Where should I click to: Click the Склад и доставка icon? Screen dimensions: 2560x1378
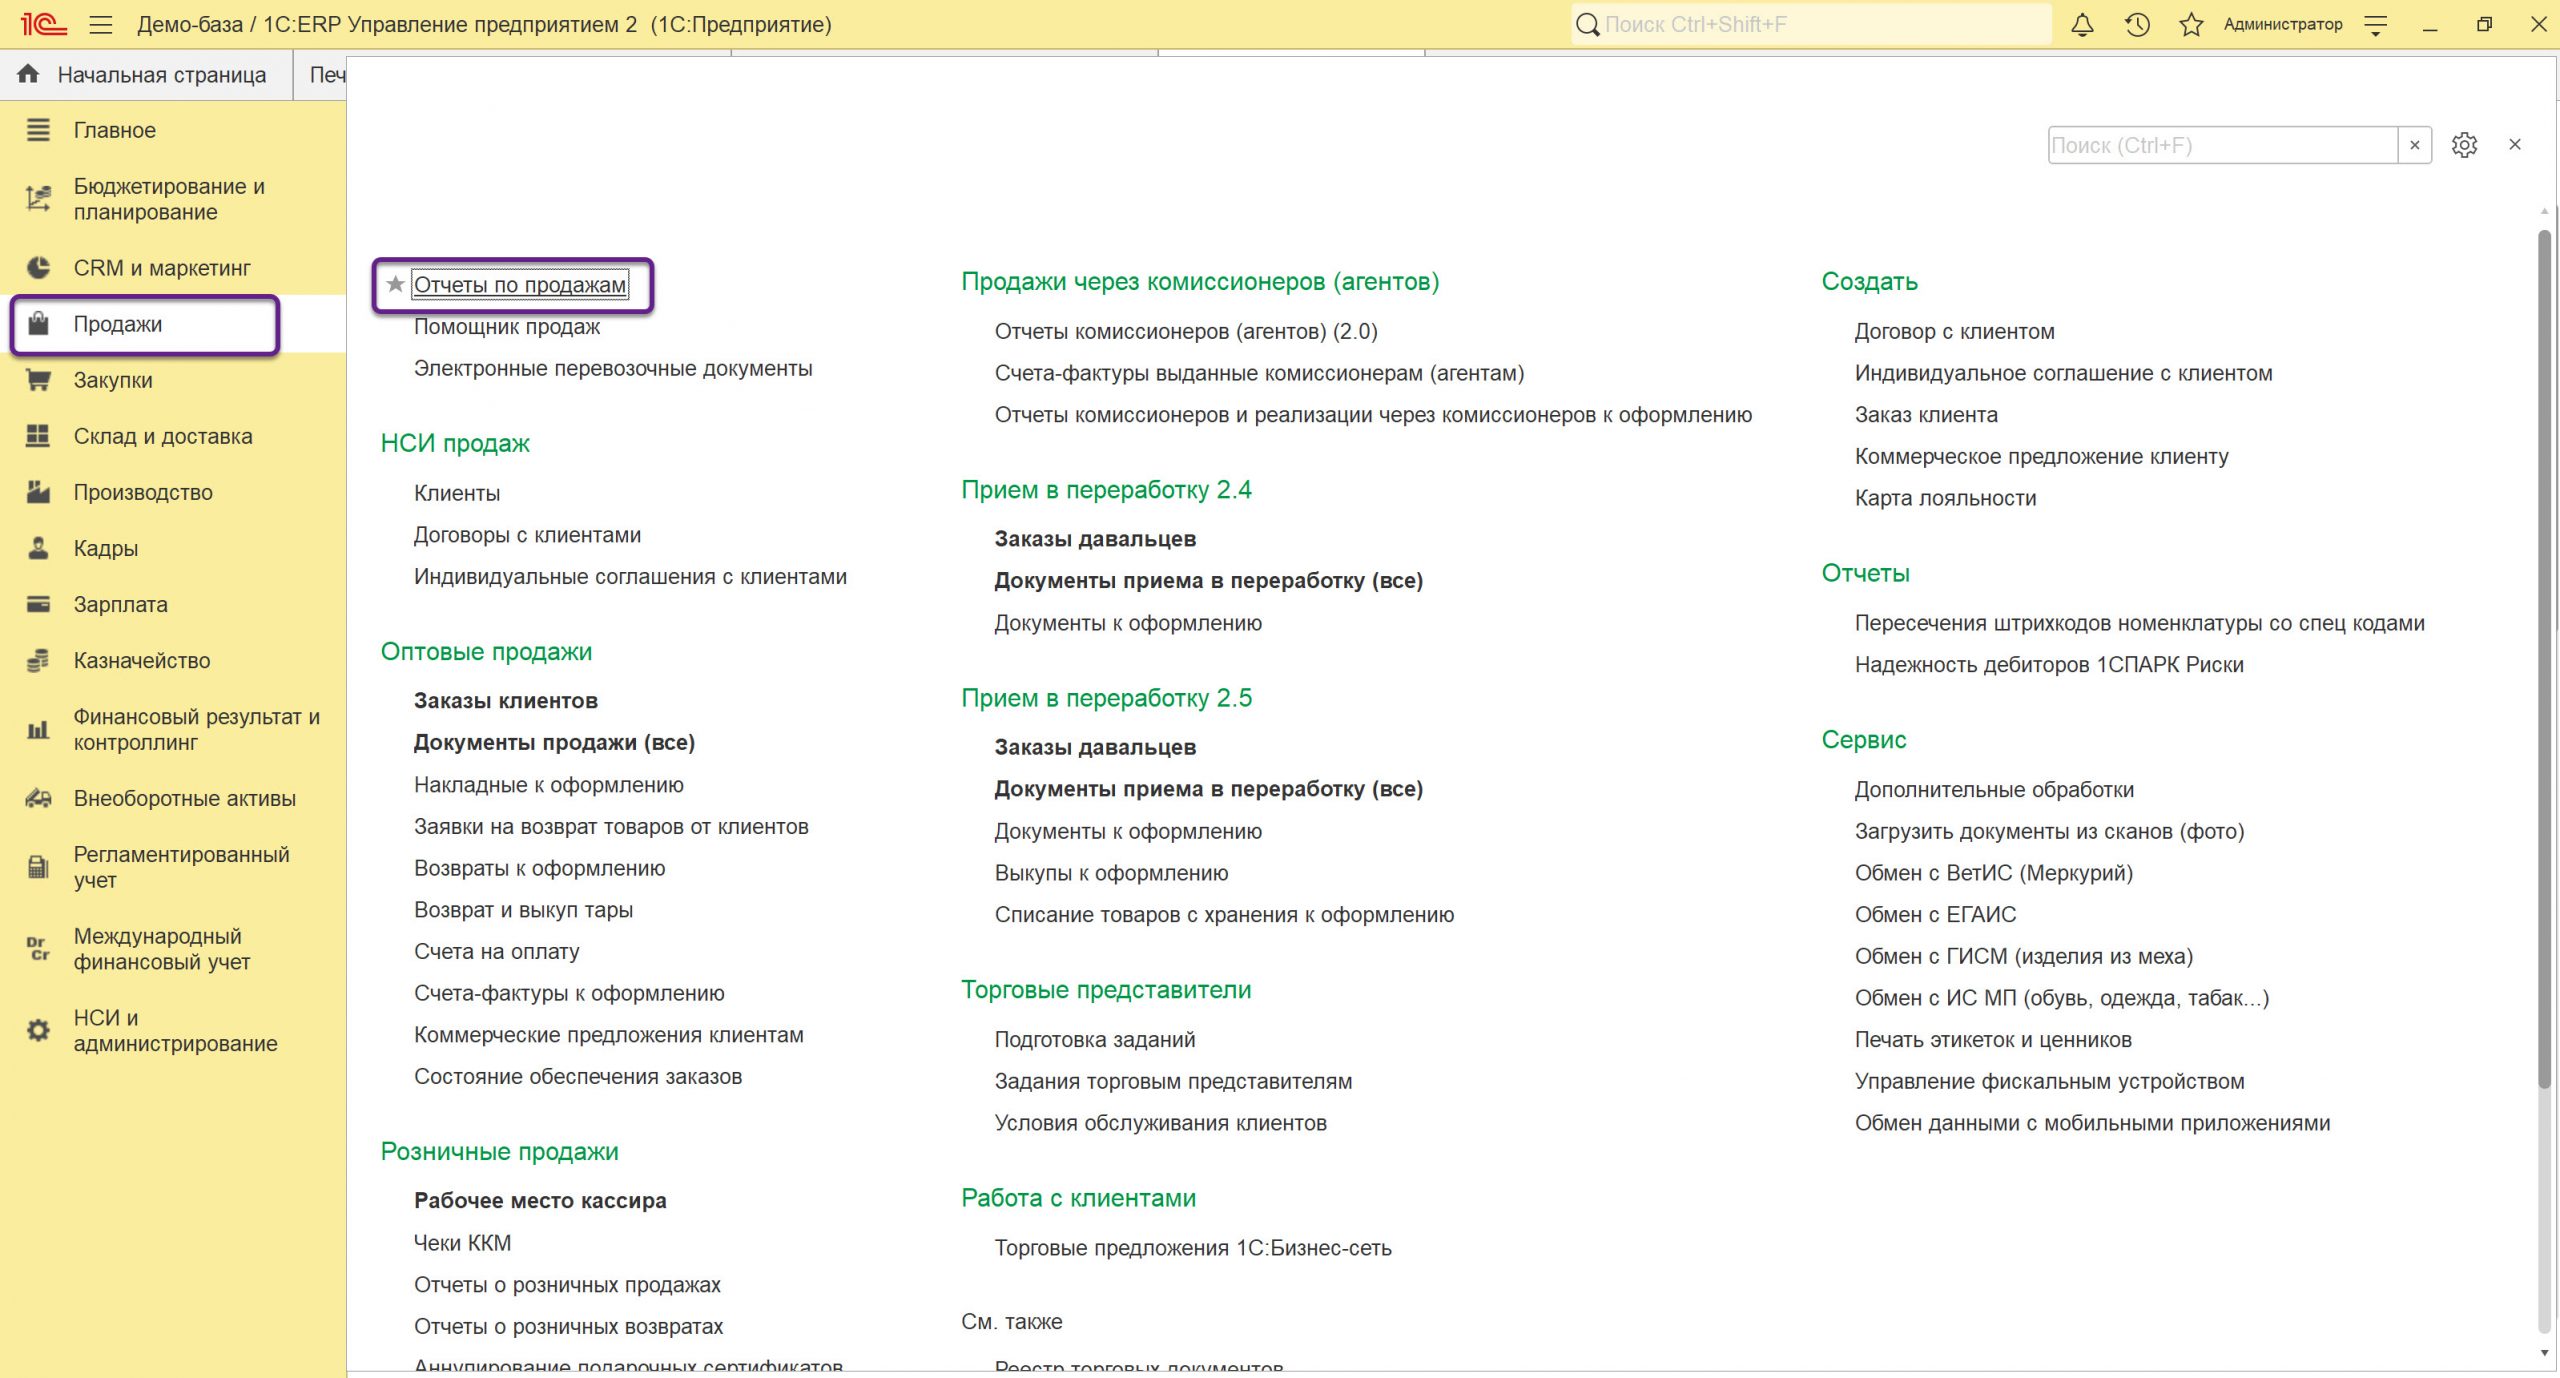point(38,436)
